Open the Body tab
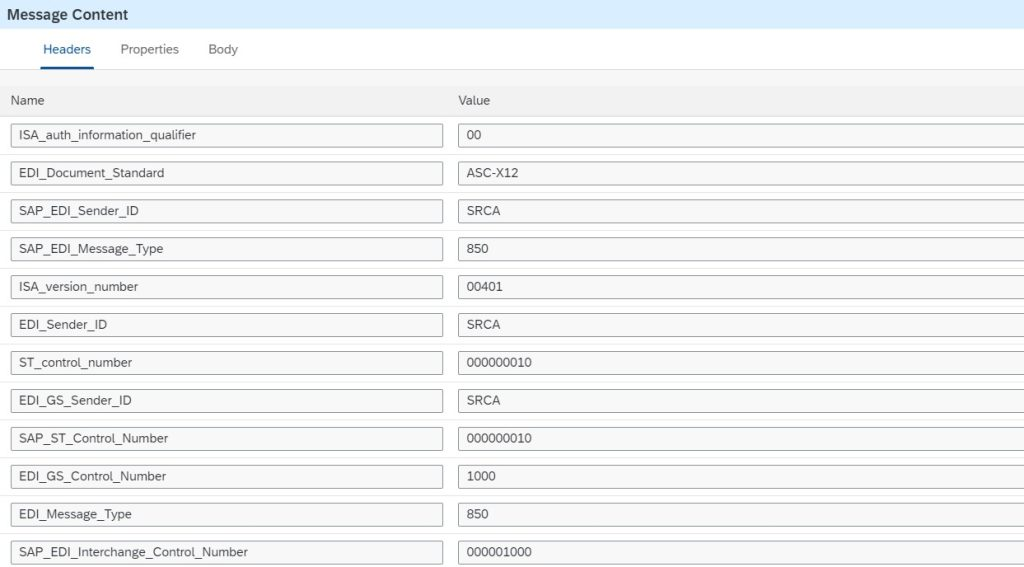 tap(222, 49)
